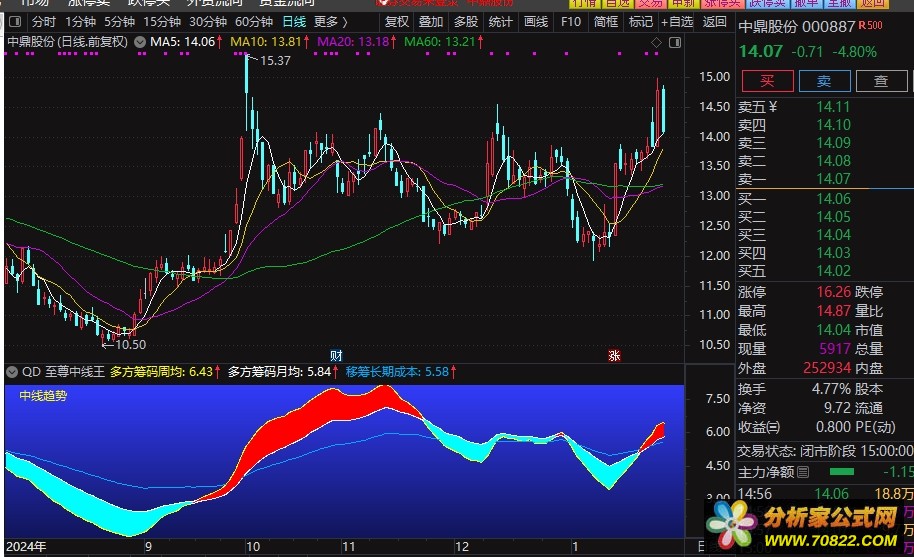The height and width of the screenshot is (557, 914).
Task: Click the 标记 mark tool
Action: click(x=641, y=22)
